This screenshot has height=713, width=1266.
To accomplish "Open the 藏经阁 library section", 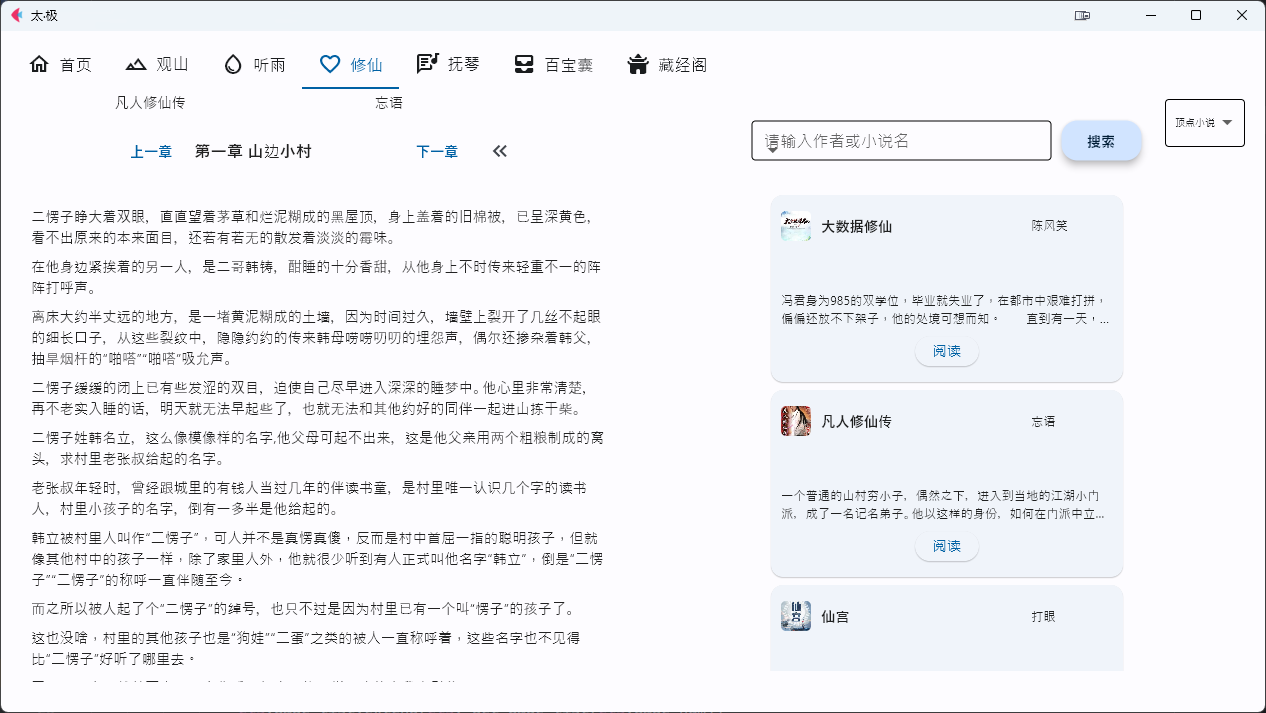I will click(667, 63).
